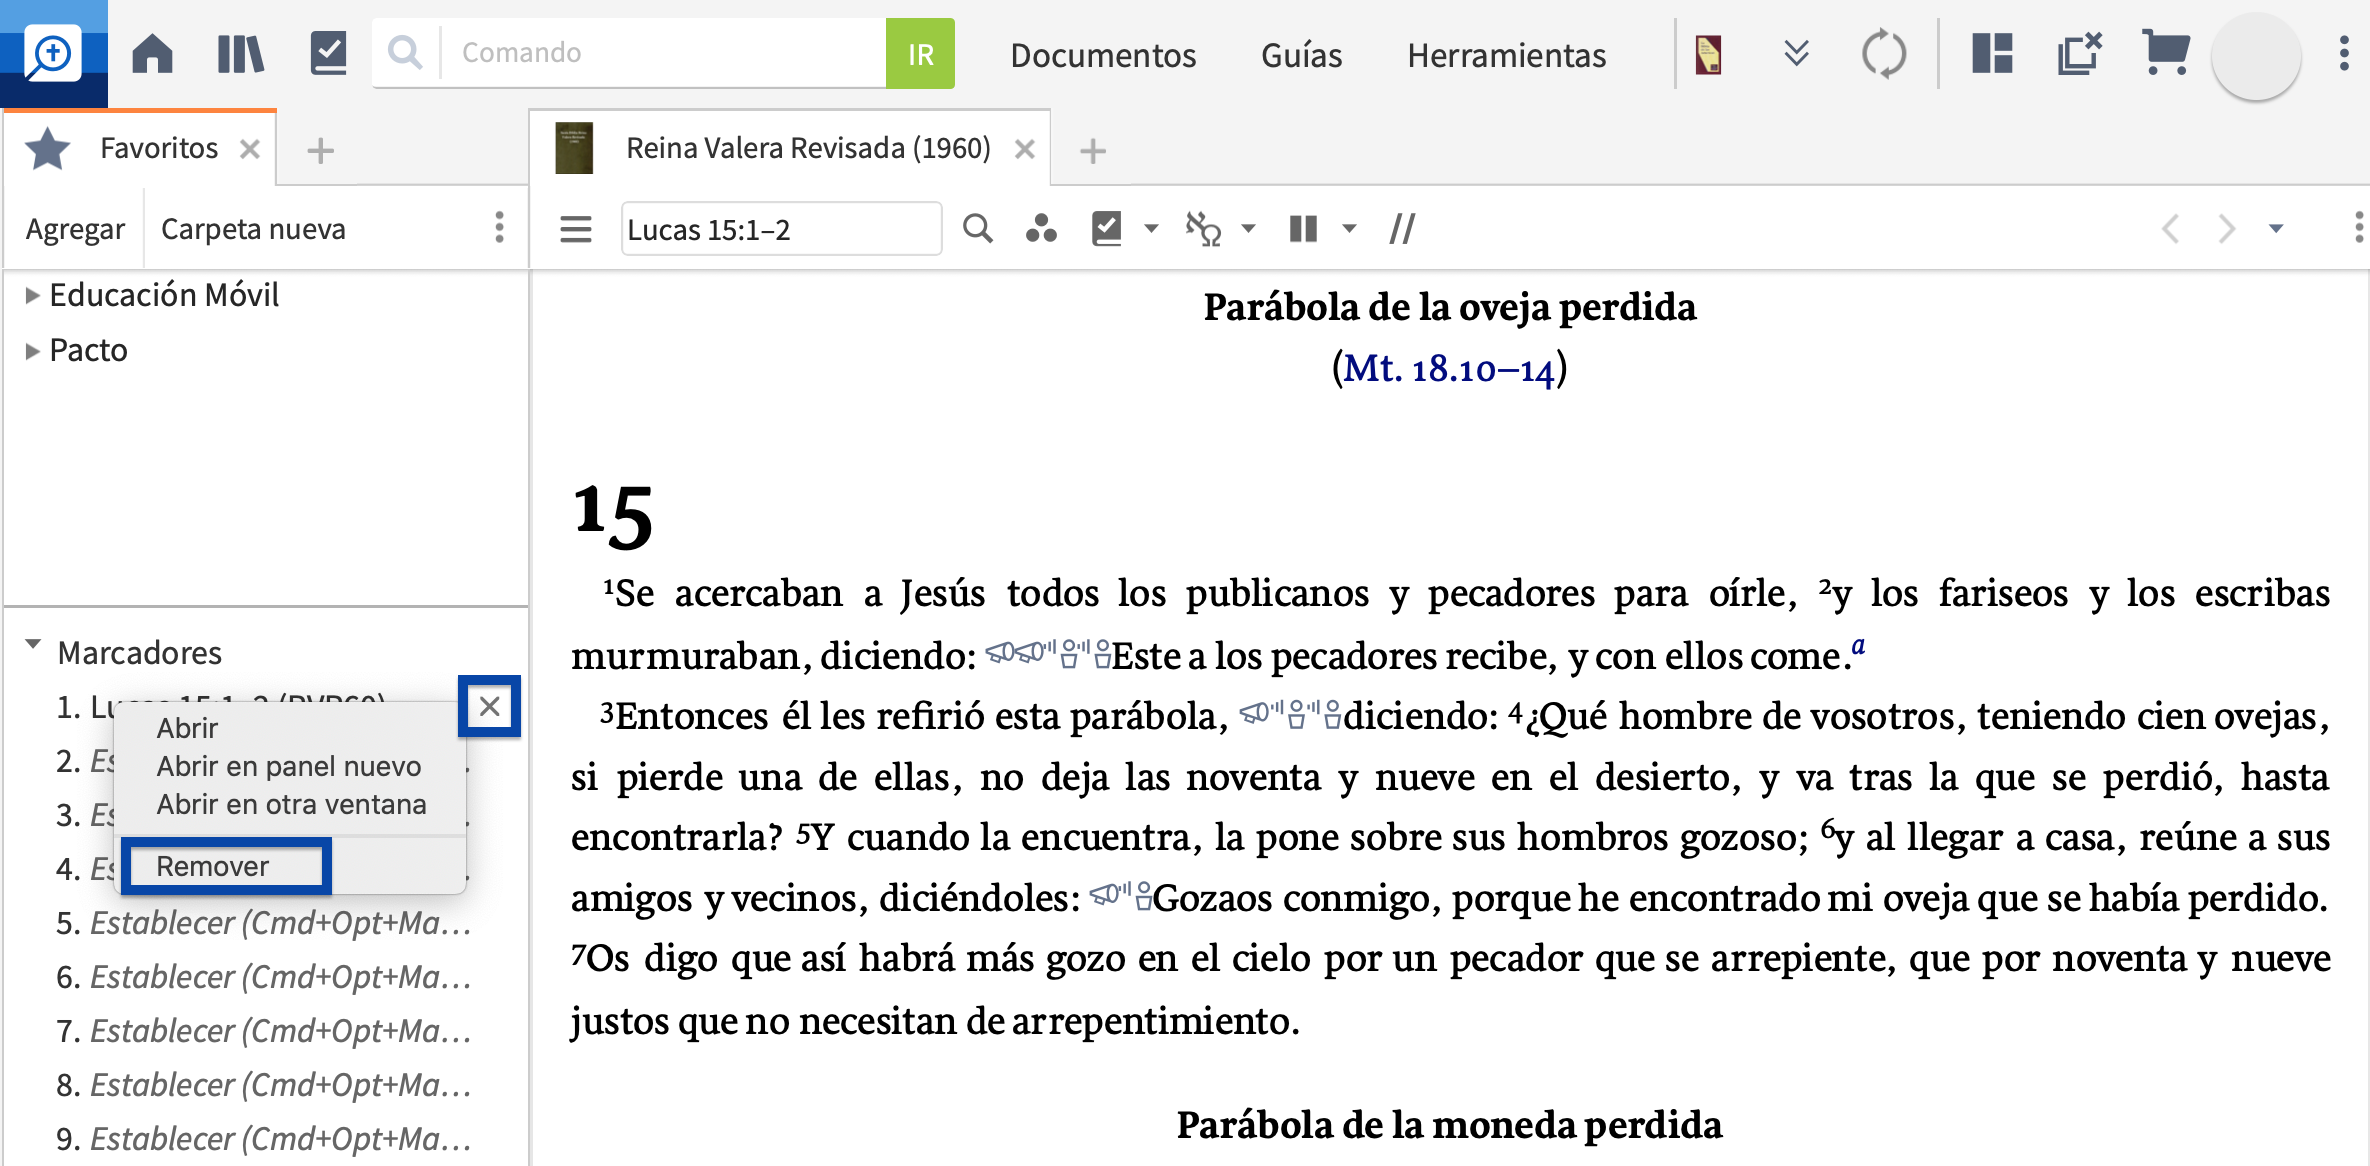Toggle multiple resources columns view
The height and width of the screenshot is (1166, 2370).
pos(1303,229)
